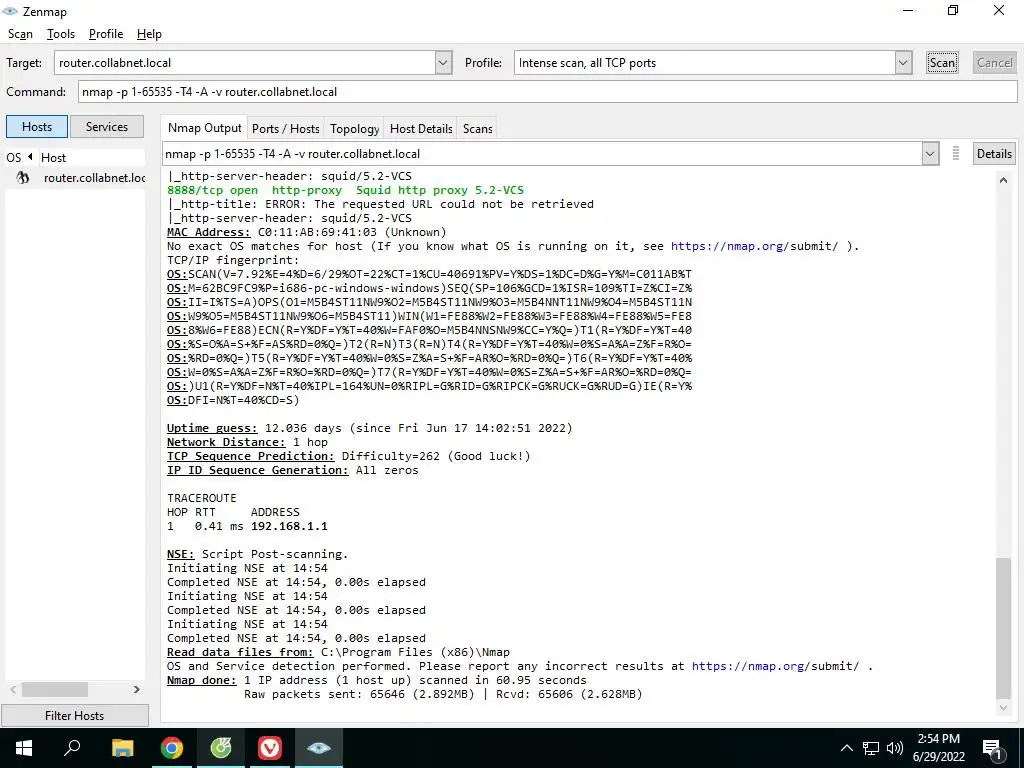The image size is (1024, 768).
Task: Click output scroll up arrow
Action: 1004,180
